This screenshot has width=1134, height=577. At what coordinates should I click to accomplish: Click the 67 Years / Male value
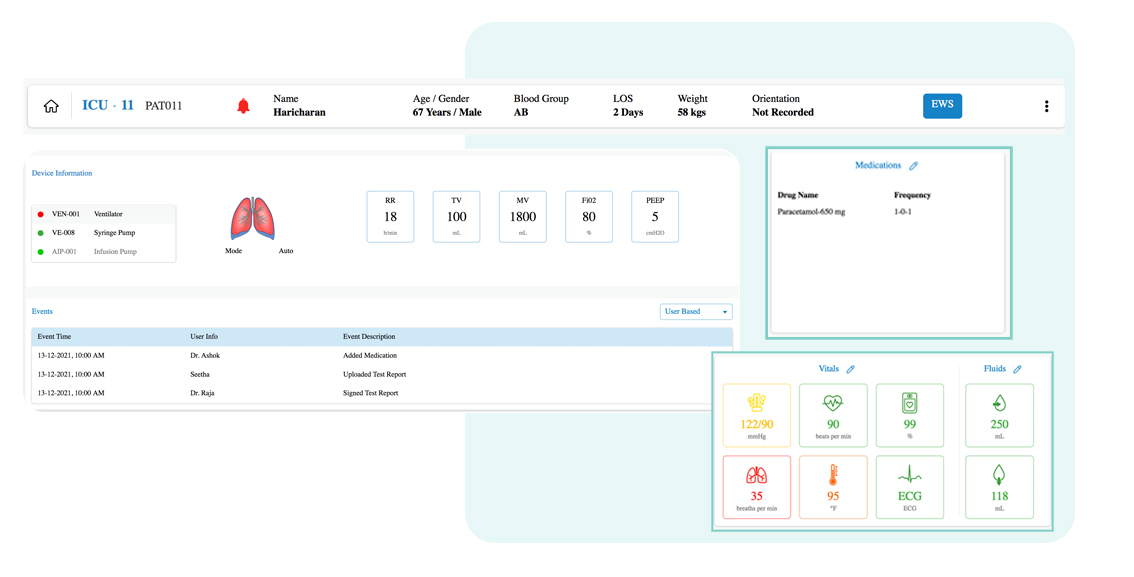point(447,113)
